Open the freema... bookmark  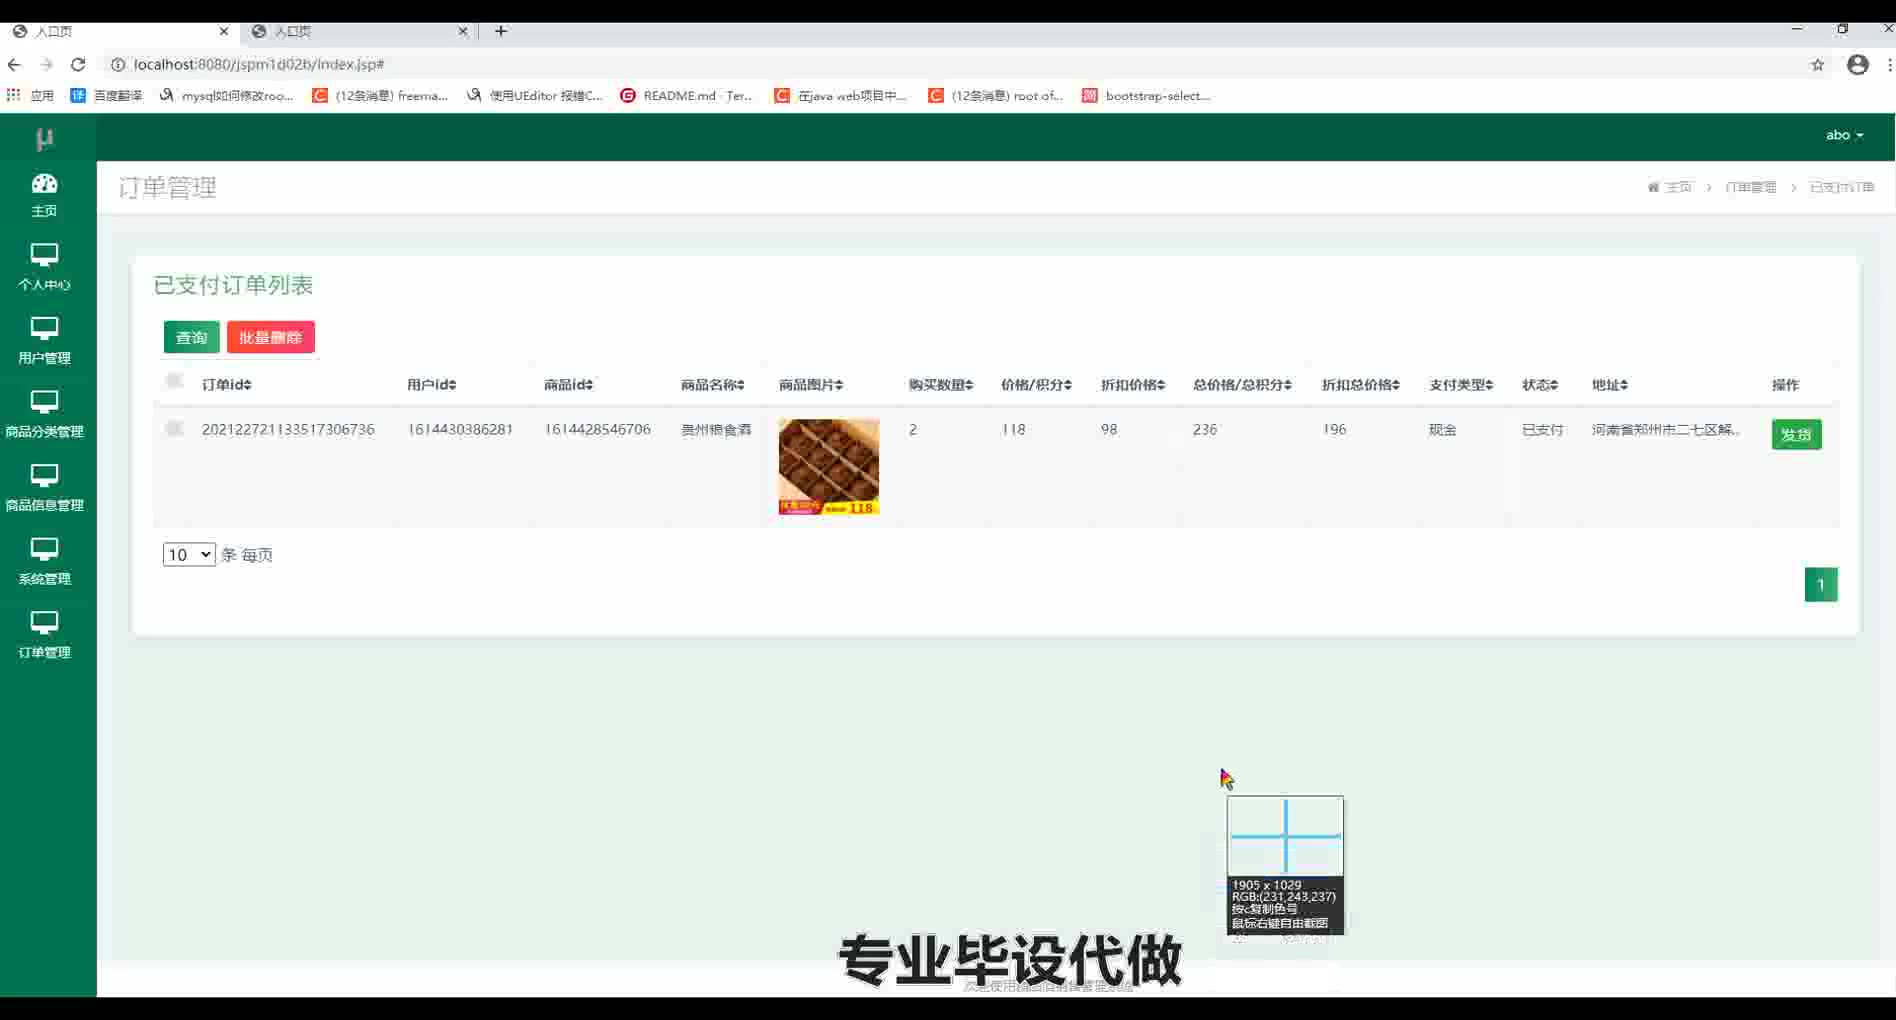(380, 95)
